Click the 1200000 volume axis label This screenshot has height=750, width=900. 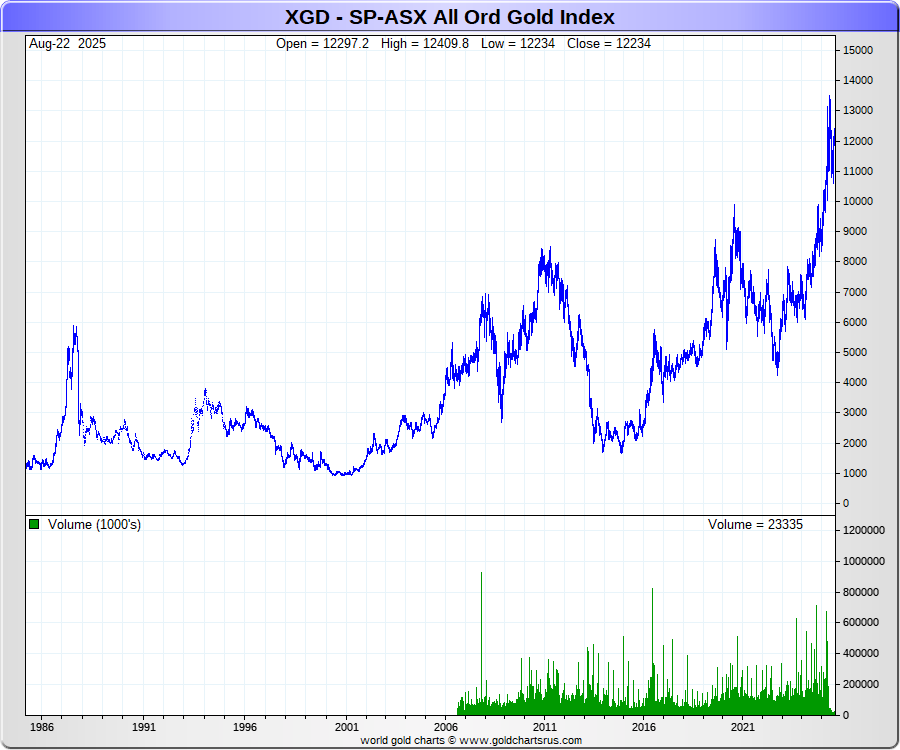[x=864, y=530]
